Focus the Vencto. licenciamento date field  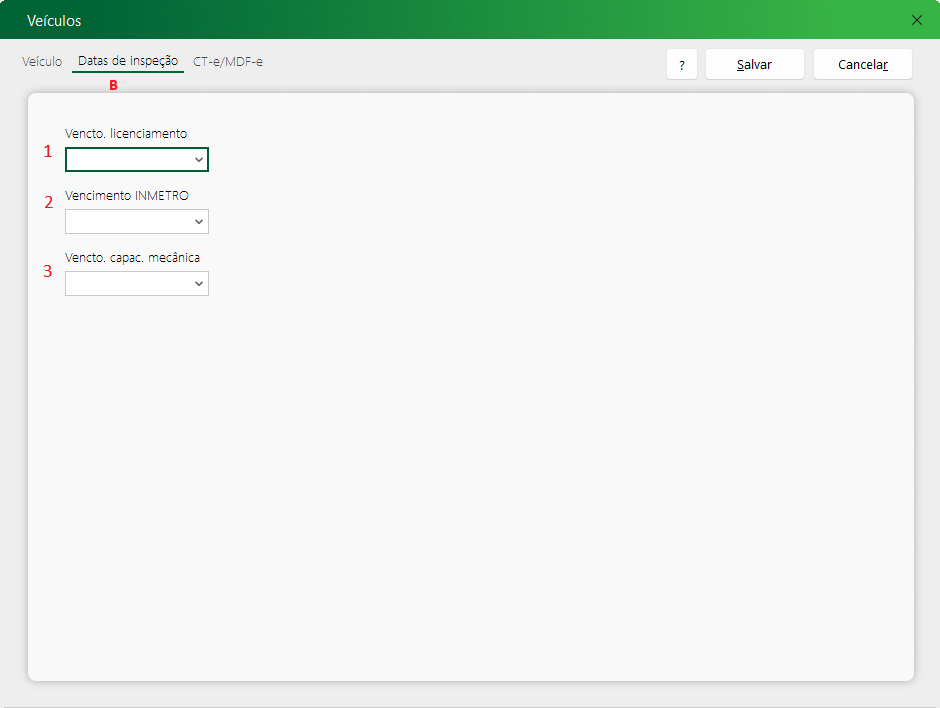coord(137,159)
